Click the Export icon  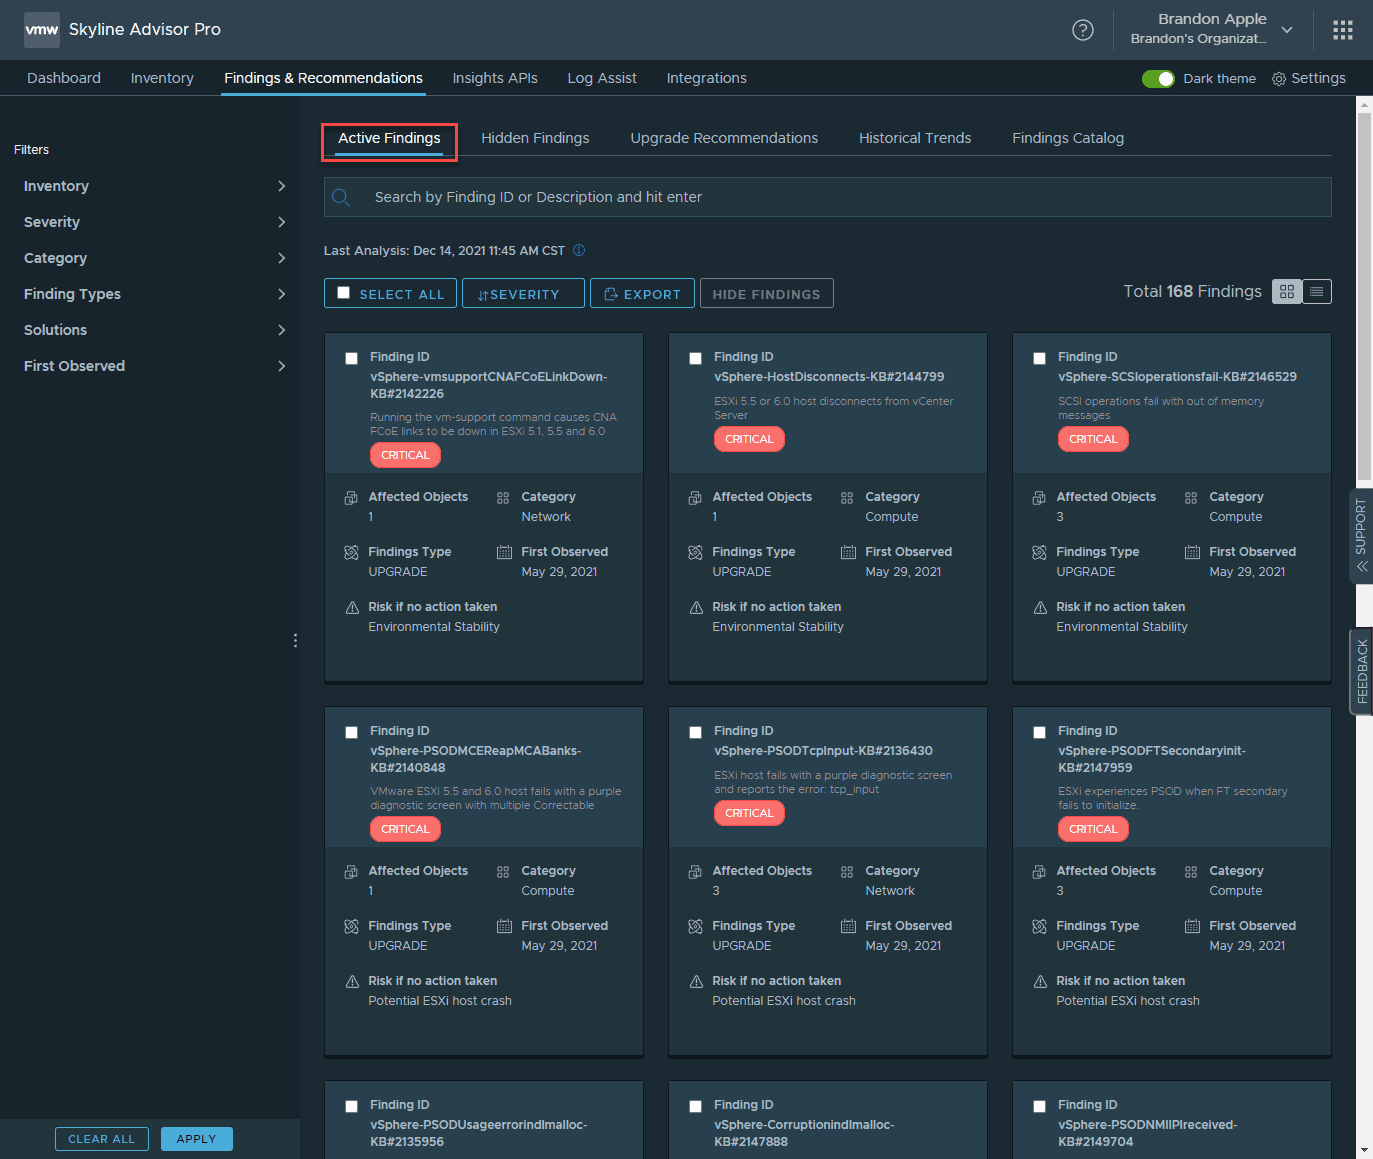(611, 294)
